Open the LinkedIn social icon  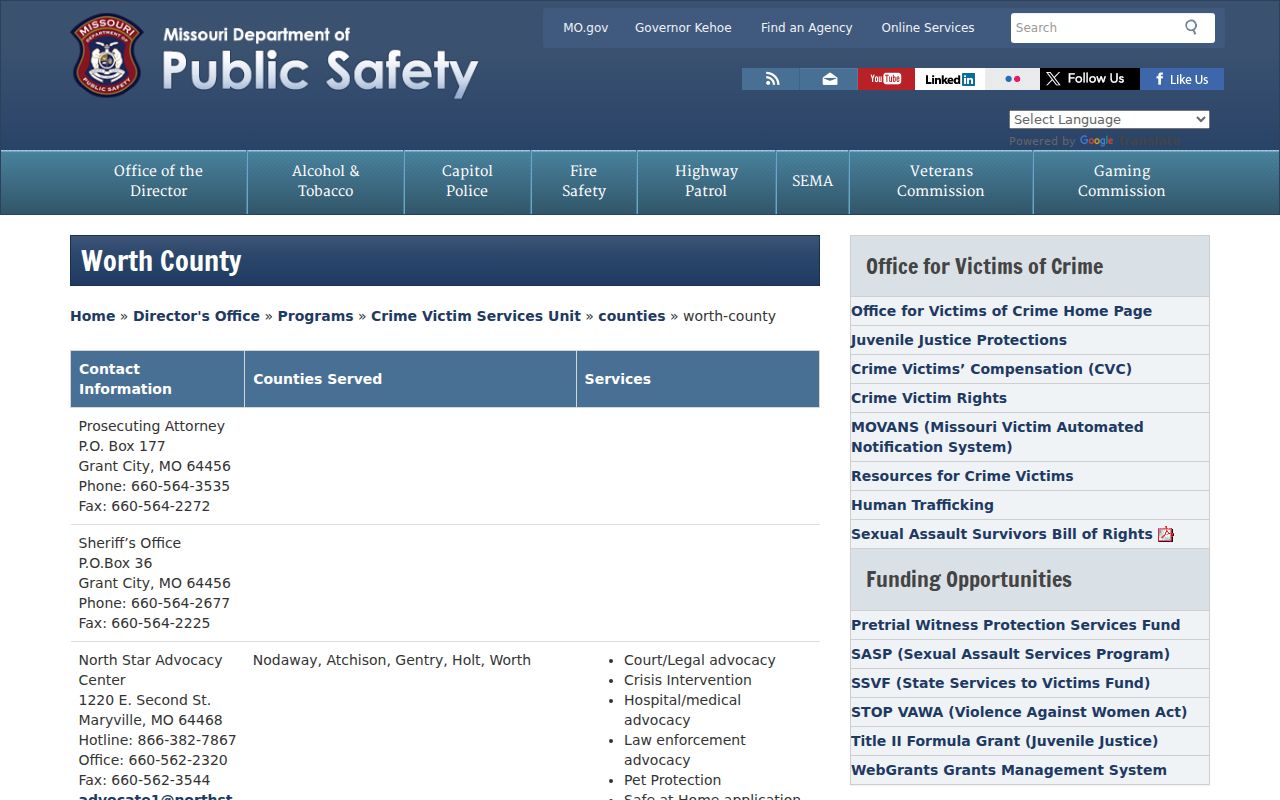point(949,79)
